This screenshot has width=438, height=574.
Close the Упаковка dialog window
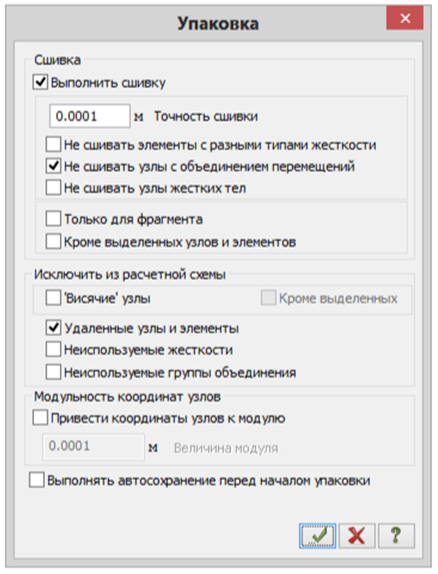(405, 18)
